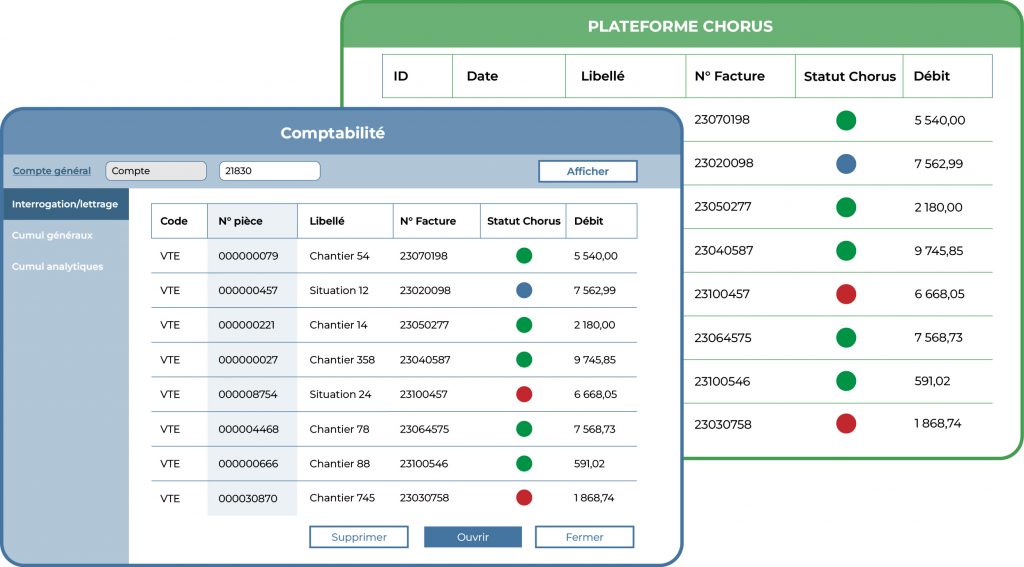Click Chorus blue dot beside 7 562,99 debit
Viewport: 1024px width, 567px height.
pos(846,163)
